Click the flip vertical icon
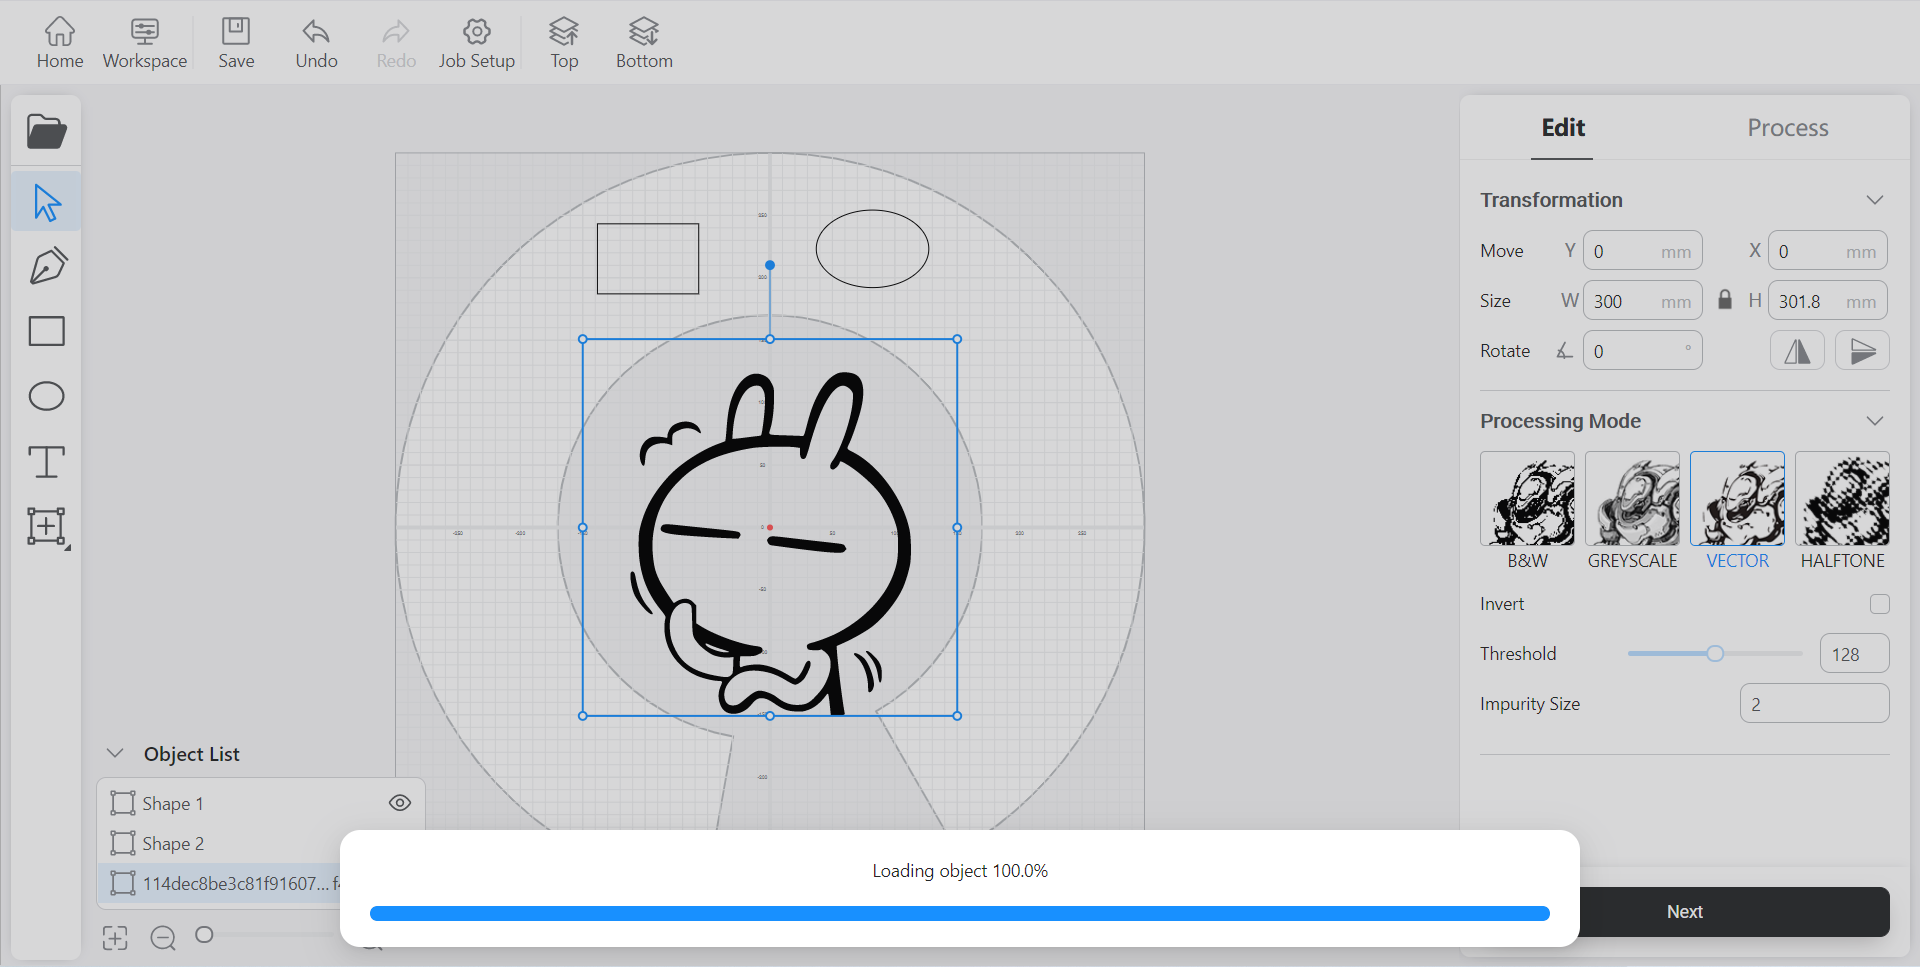The image size is (1920, 967). point(1862,351)
